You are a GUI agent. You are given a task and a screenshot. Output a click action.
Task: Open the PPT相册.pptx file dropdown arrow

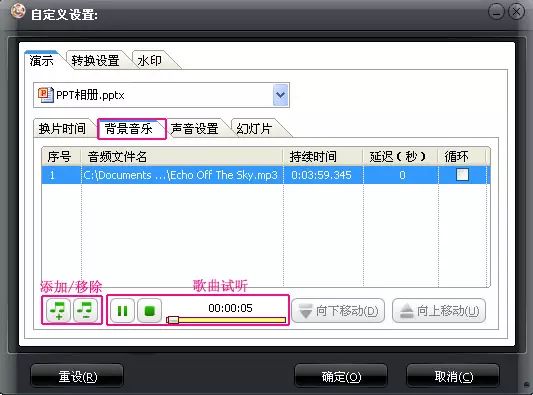280,95
